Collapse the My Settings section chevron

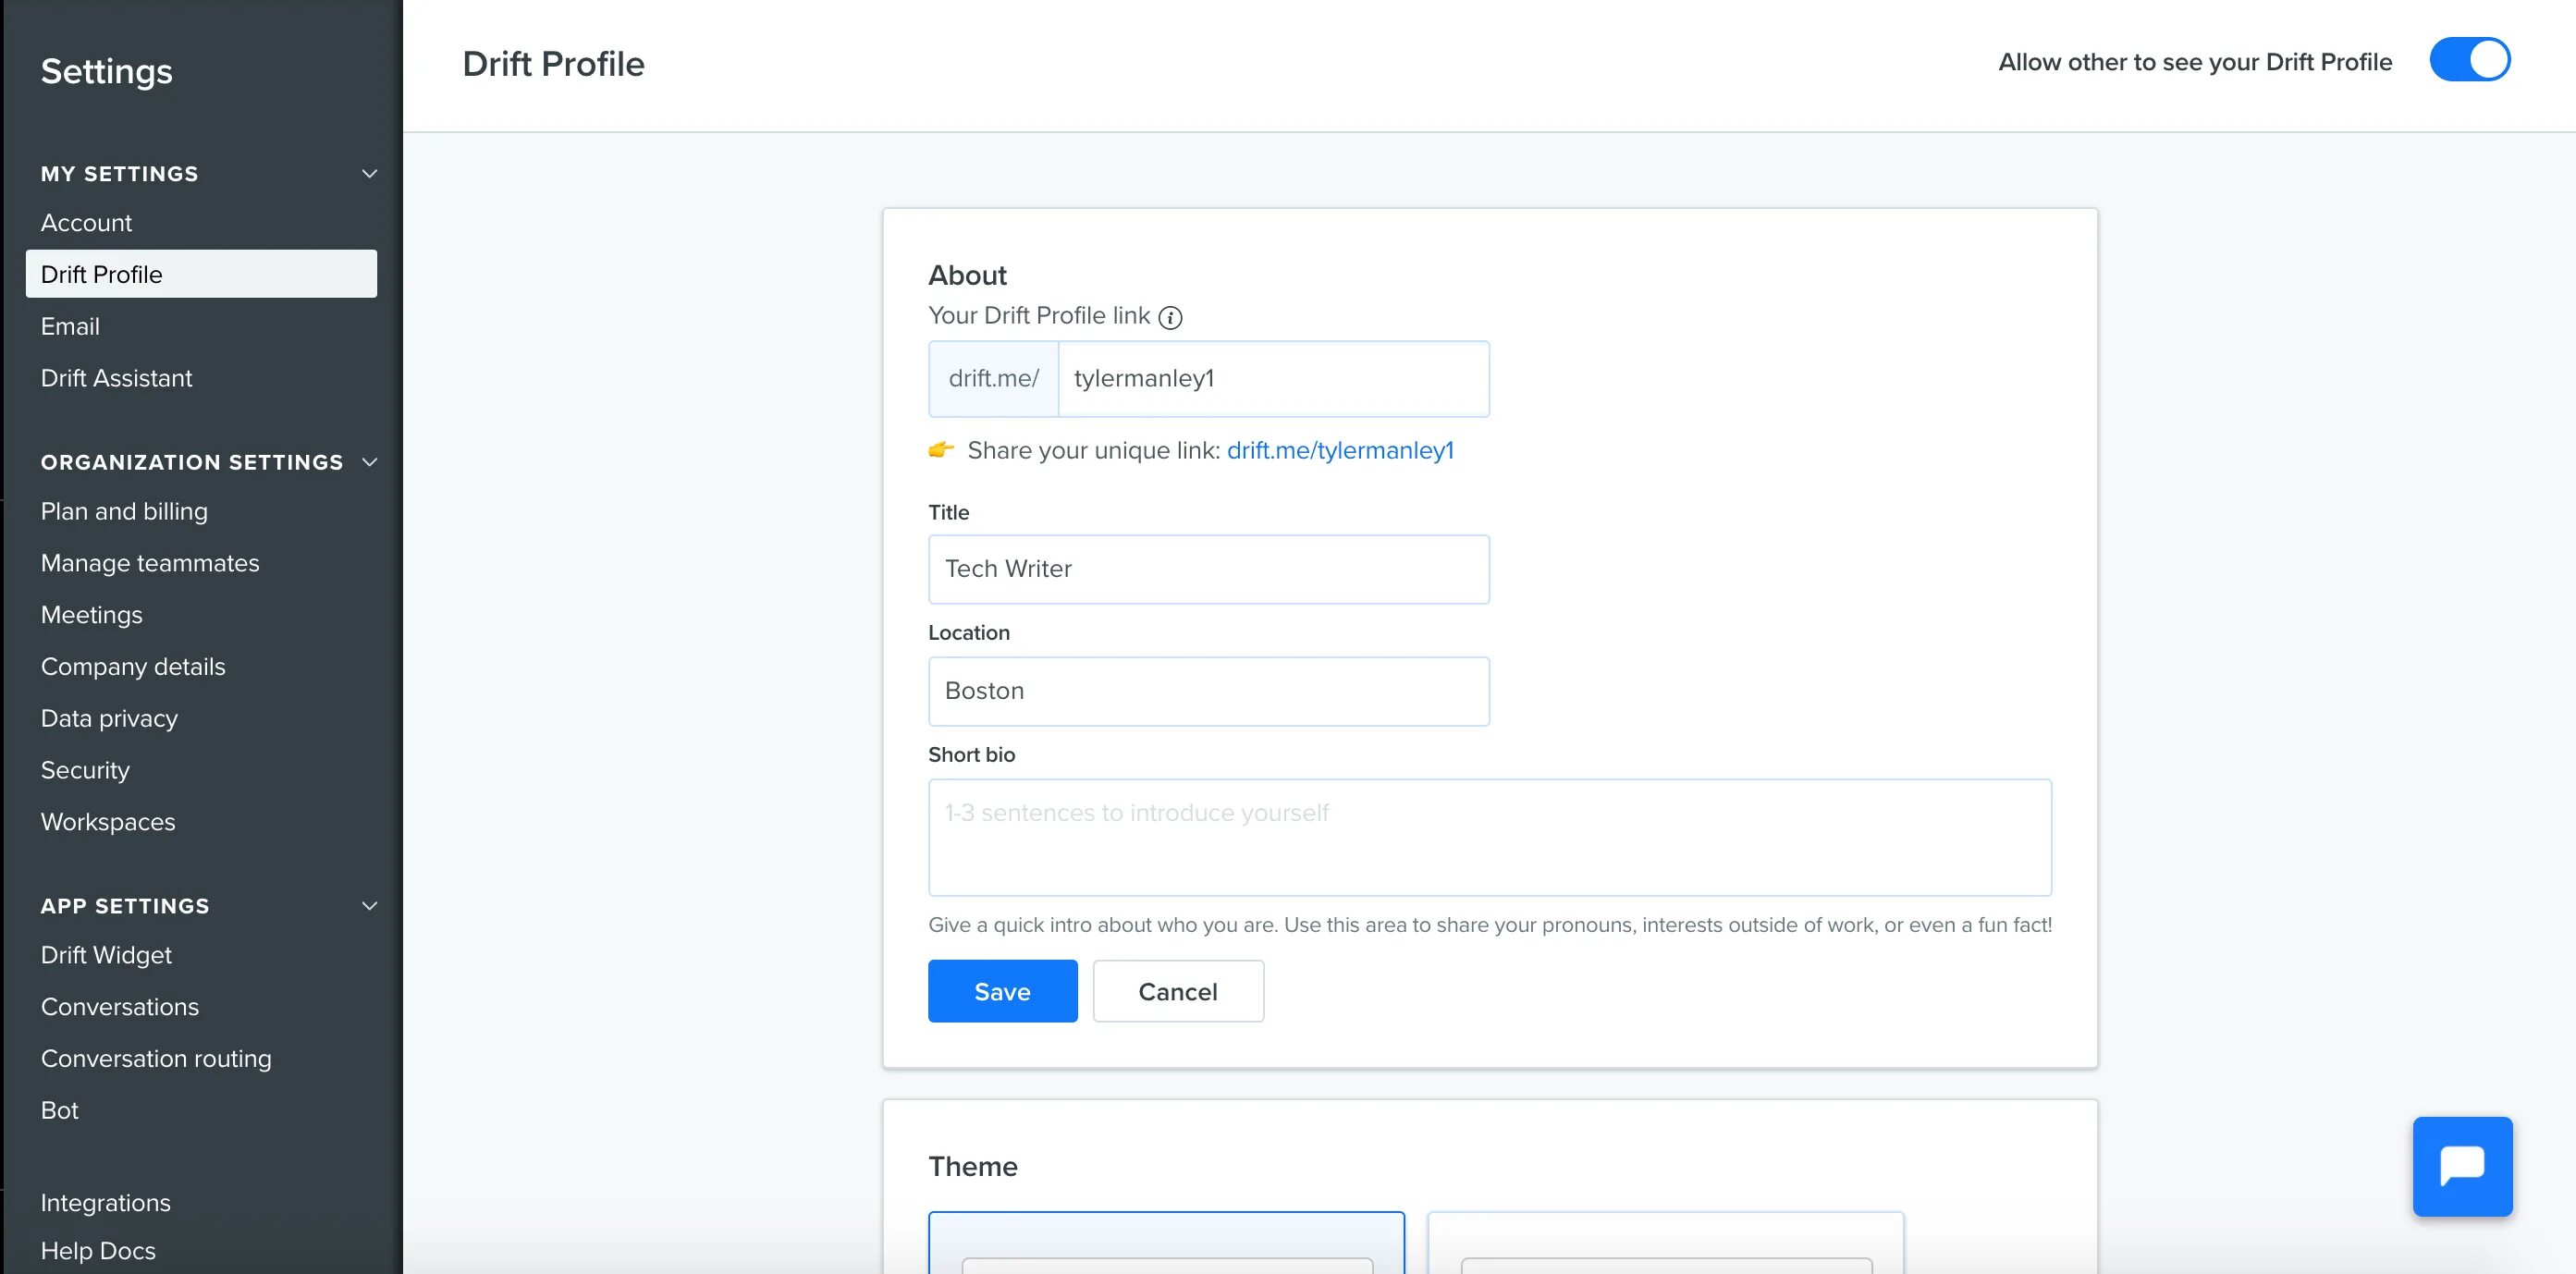pos(369,174)
